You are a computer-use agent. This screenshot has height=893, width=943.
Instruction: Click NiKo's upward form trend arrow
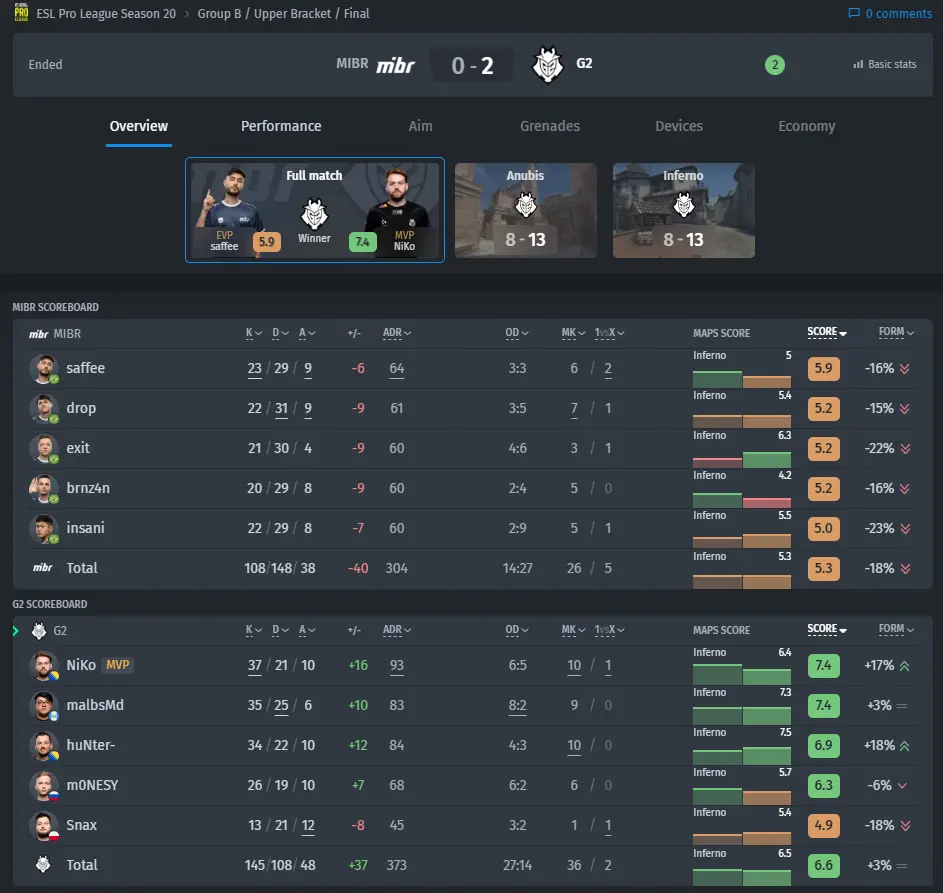(905, 666)
